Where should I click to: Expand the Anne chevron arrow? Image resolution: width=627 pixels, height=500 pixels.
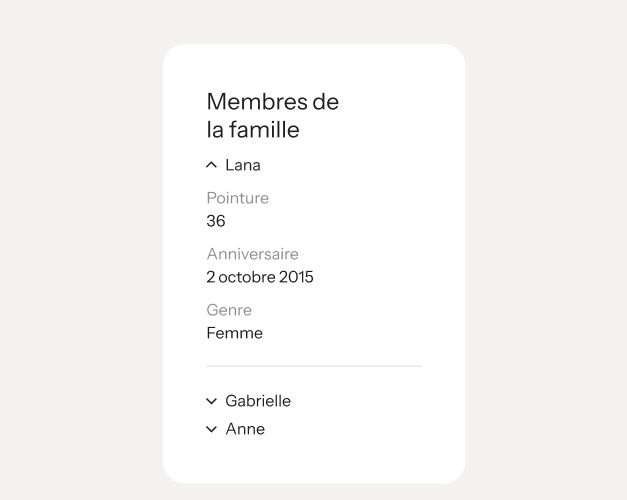[211, 429]
